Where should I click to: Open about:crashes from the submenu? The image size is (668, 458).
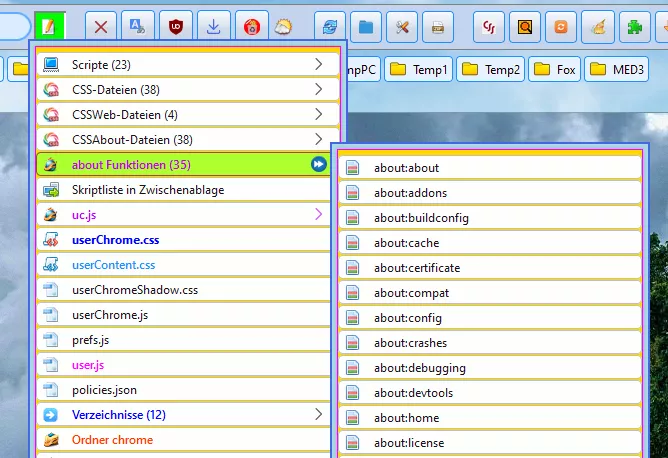[490, 343]
